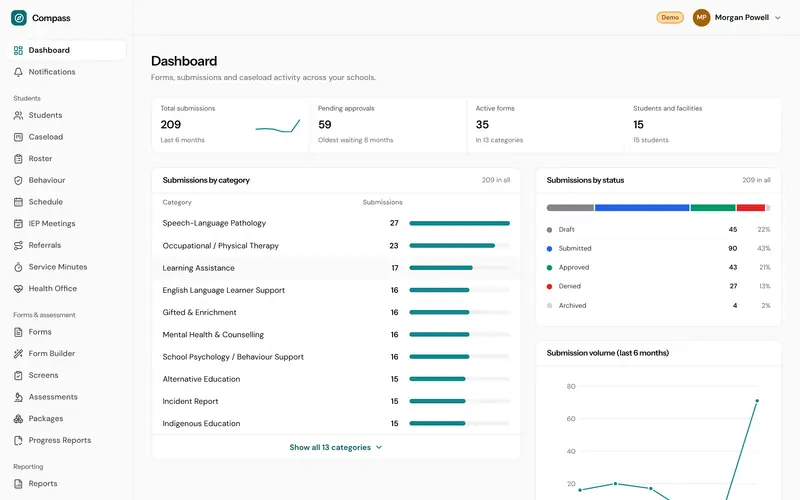This screenshot has height=500, width=800.
Task: Click the Assessments microscope icon
Action: coord(18,397)
